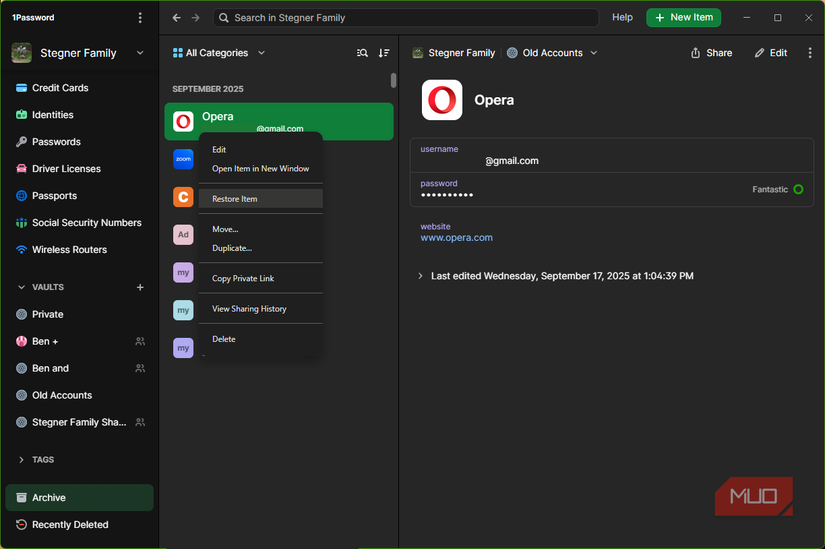Image resolution: width=825 pixels, height=549 pixels.
Task: Open the 1Password three-dot main menu
Action: point(140,18)
